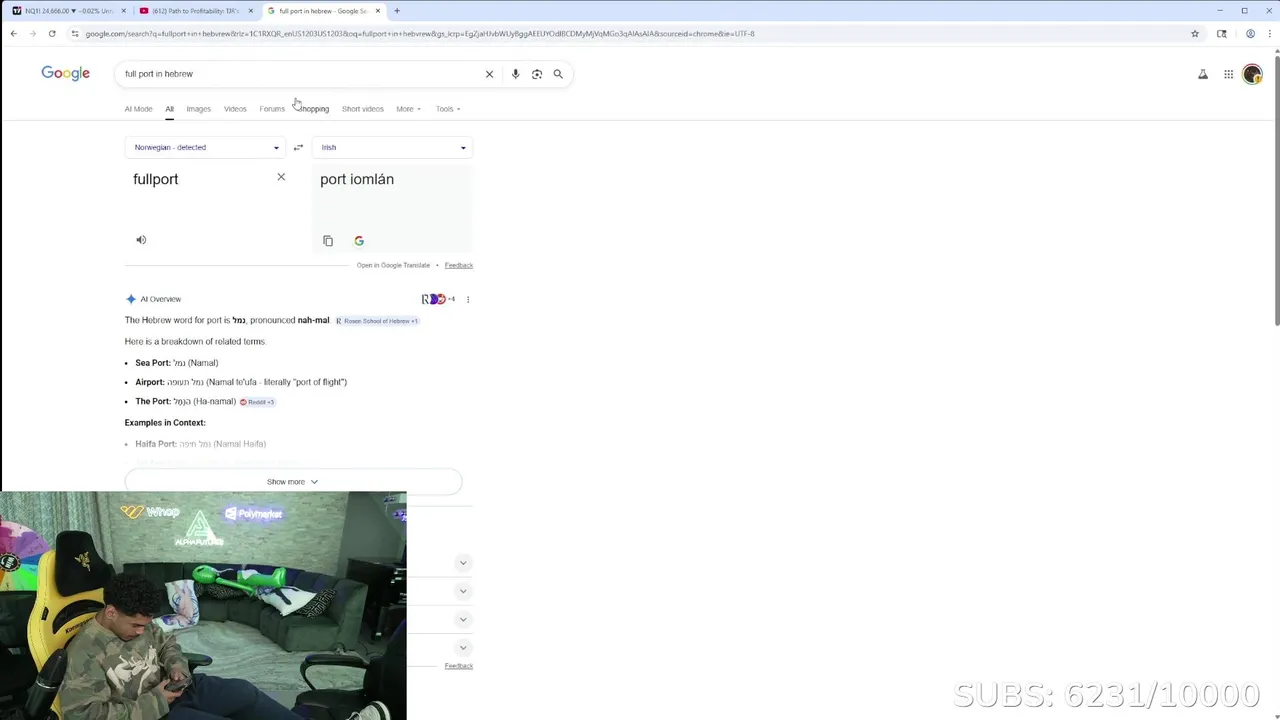This screenshot has height=720, width=1280.
Task: Close the 'full port in hebrew' tab
Action: (x=377, y=11)
